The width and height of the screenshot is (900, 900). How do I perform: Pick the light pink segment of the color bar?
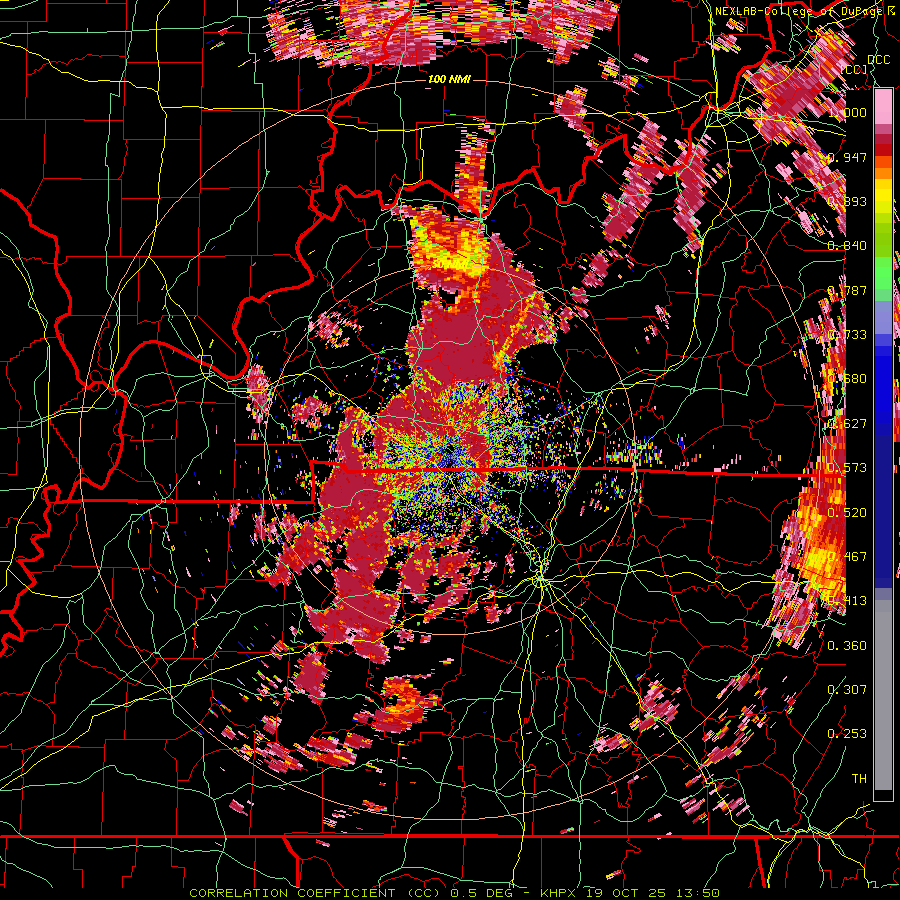click(883, 107)
